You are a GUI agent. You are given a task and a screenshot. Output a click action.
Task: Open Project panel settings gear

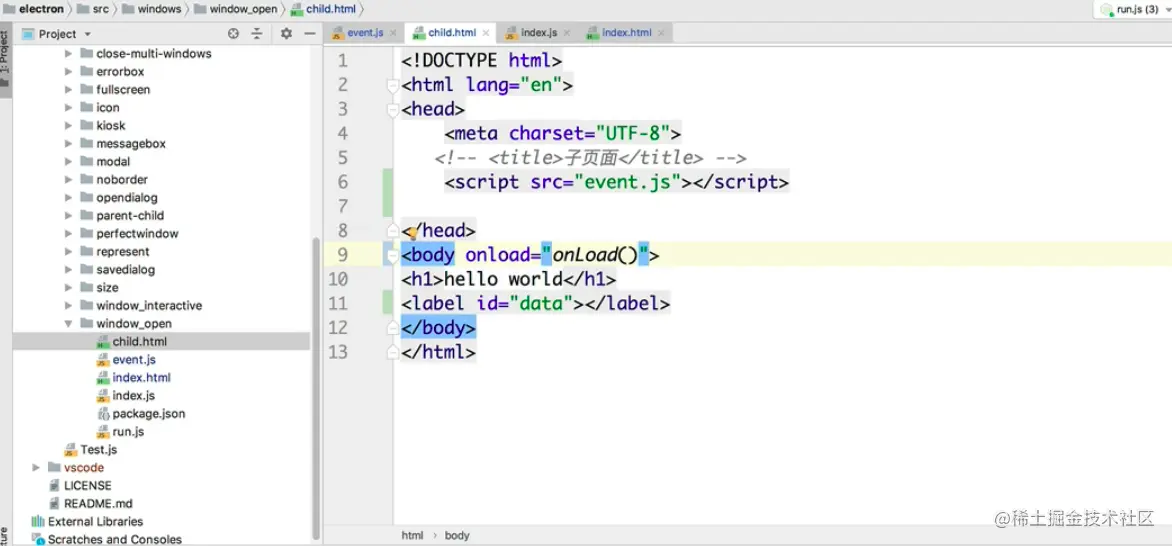point(286,34)
